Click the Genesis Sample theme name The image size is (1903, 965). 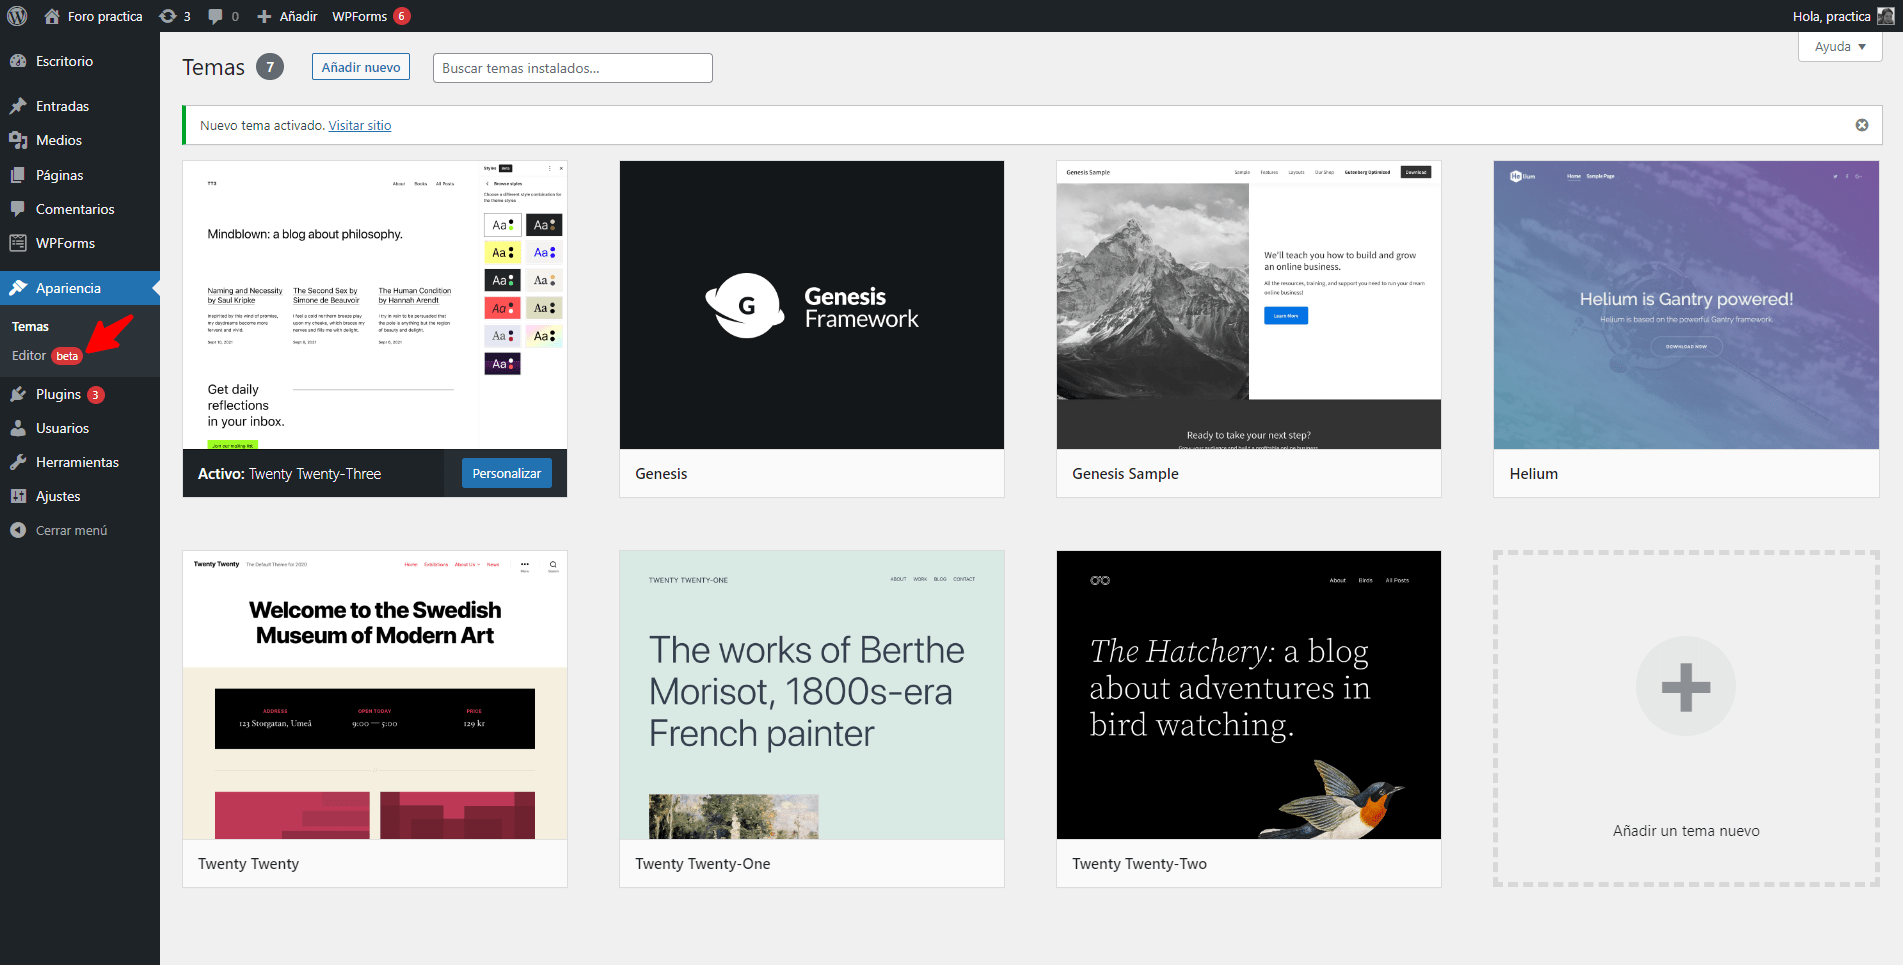pos(1125,474)
